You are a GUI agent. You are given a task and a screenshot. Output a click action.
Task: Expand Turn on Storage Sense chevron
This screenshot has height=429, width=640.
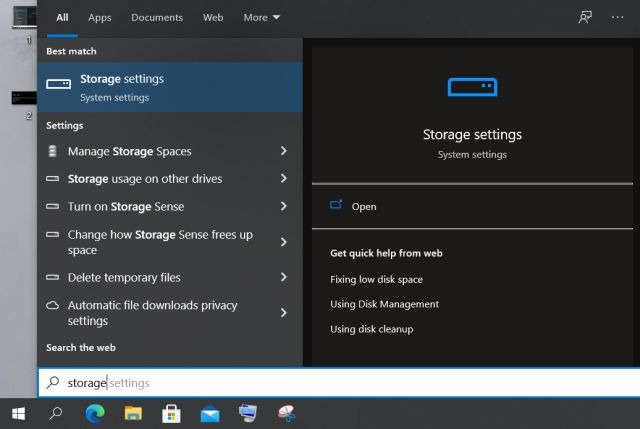click(x=284, y=206)
